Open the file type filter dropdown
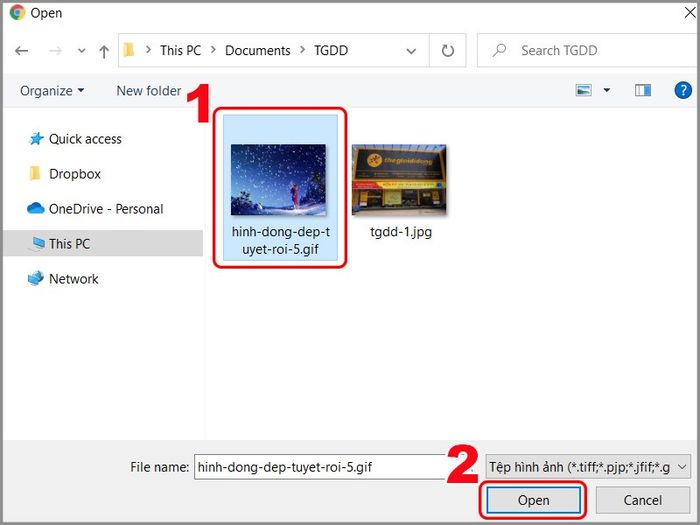 click(x=588, y=467)
